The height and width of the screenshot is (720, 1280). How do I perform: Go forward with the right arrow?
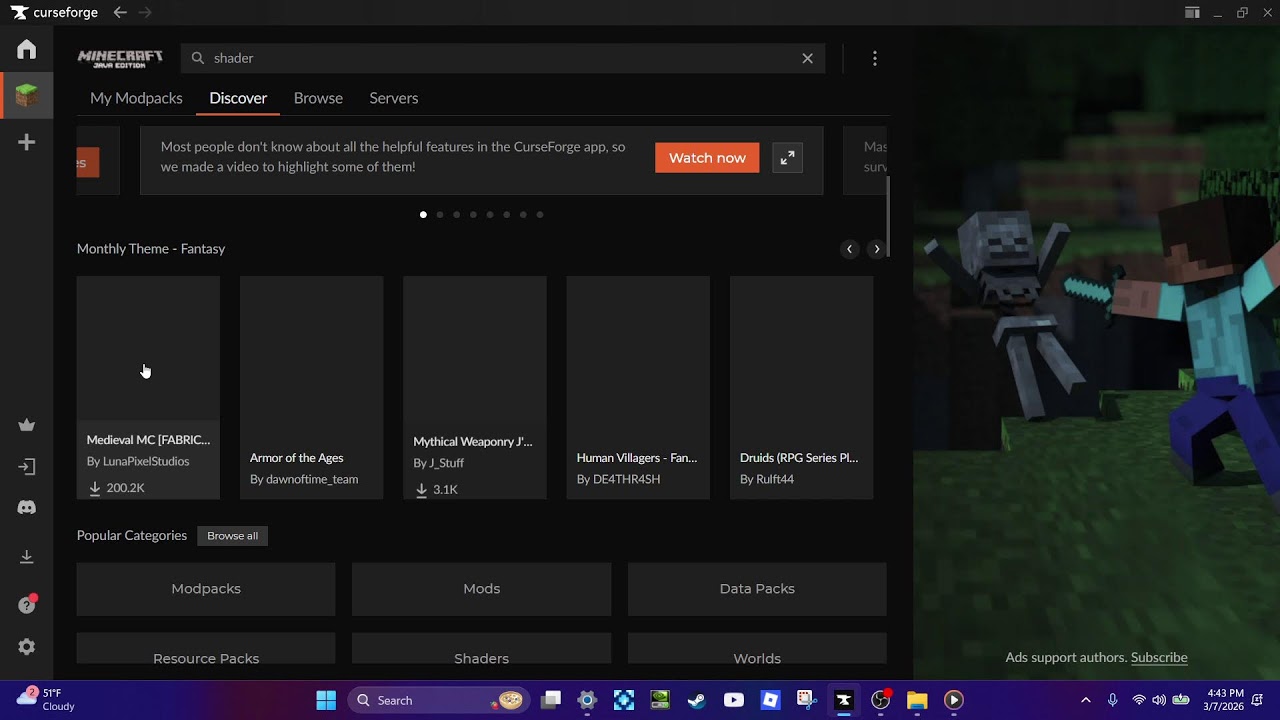[145, 13]
